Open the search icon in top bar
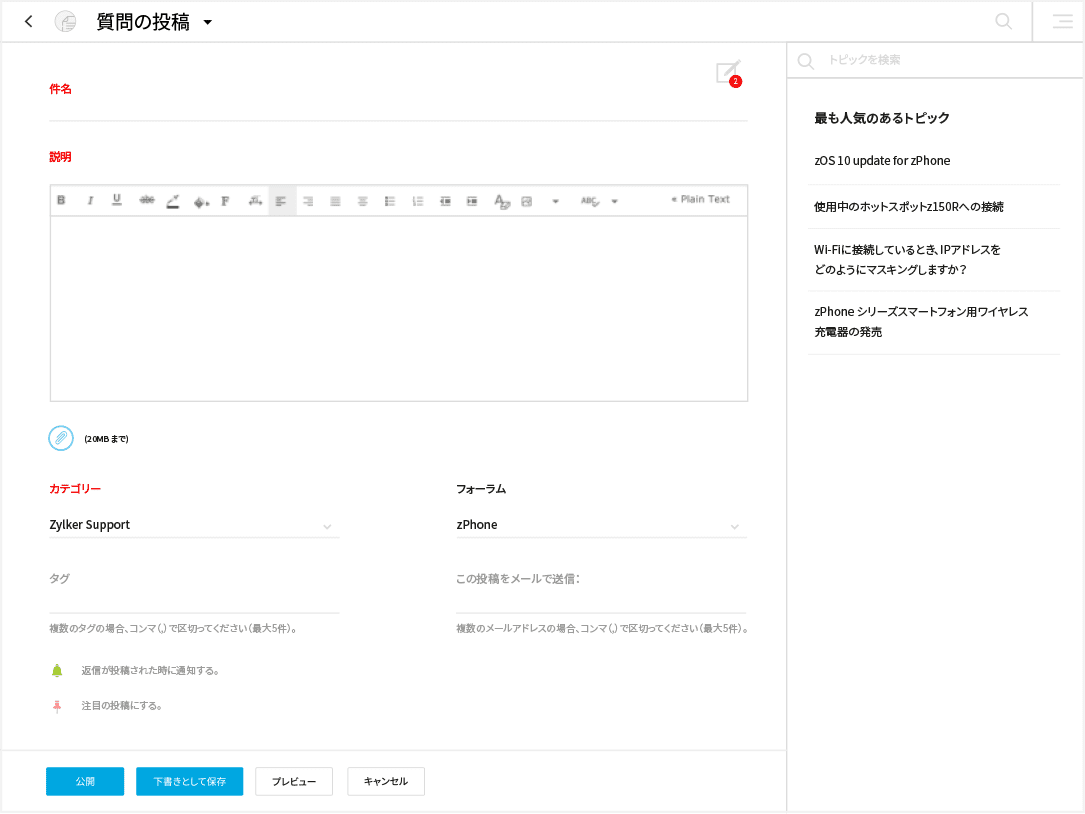This screenshot has width=1085, height=814. coord(1003,21)
